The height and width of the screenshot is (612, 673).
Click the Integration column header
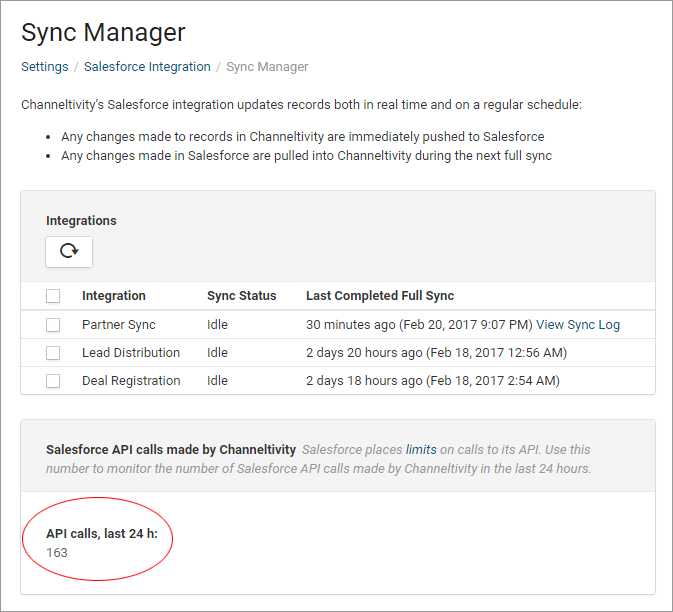(114, 296)
